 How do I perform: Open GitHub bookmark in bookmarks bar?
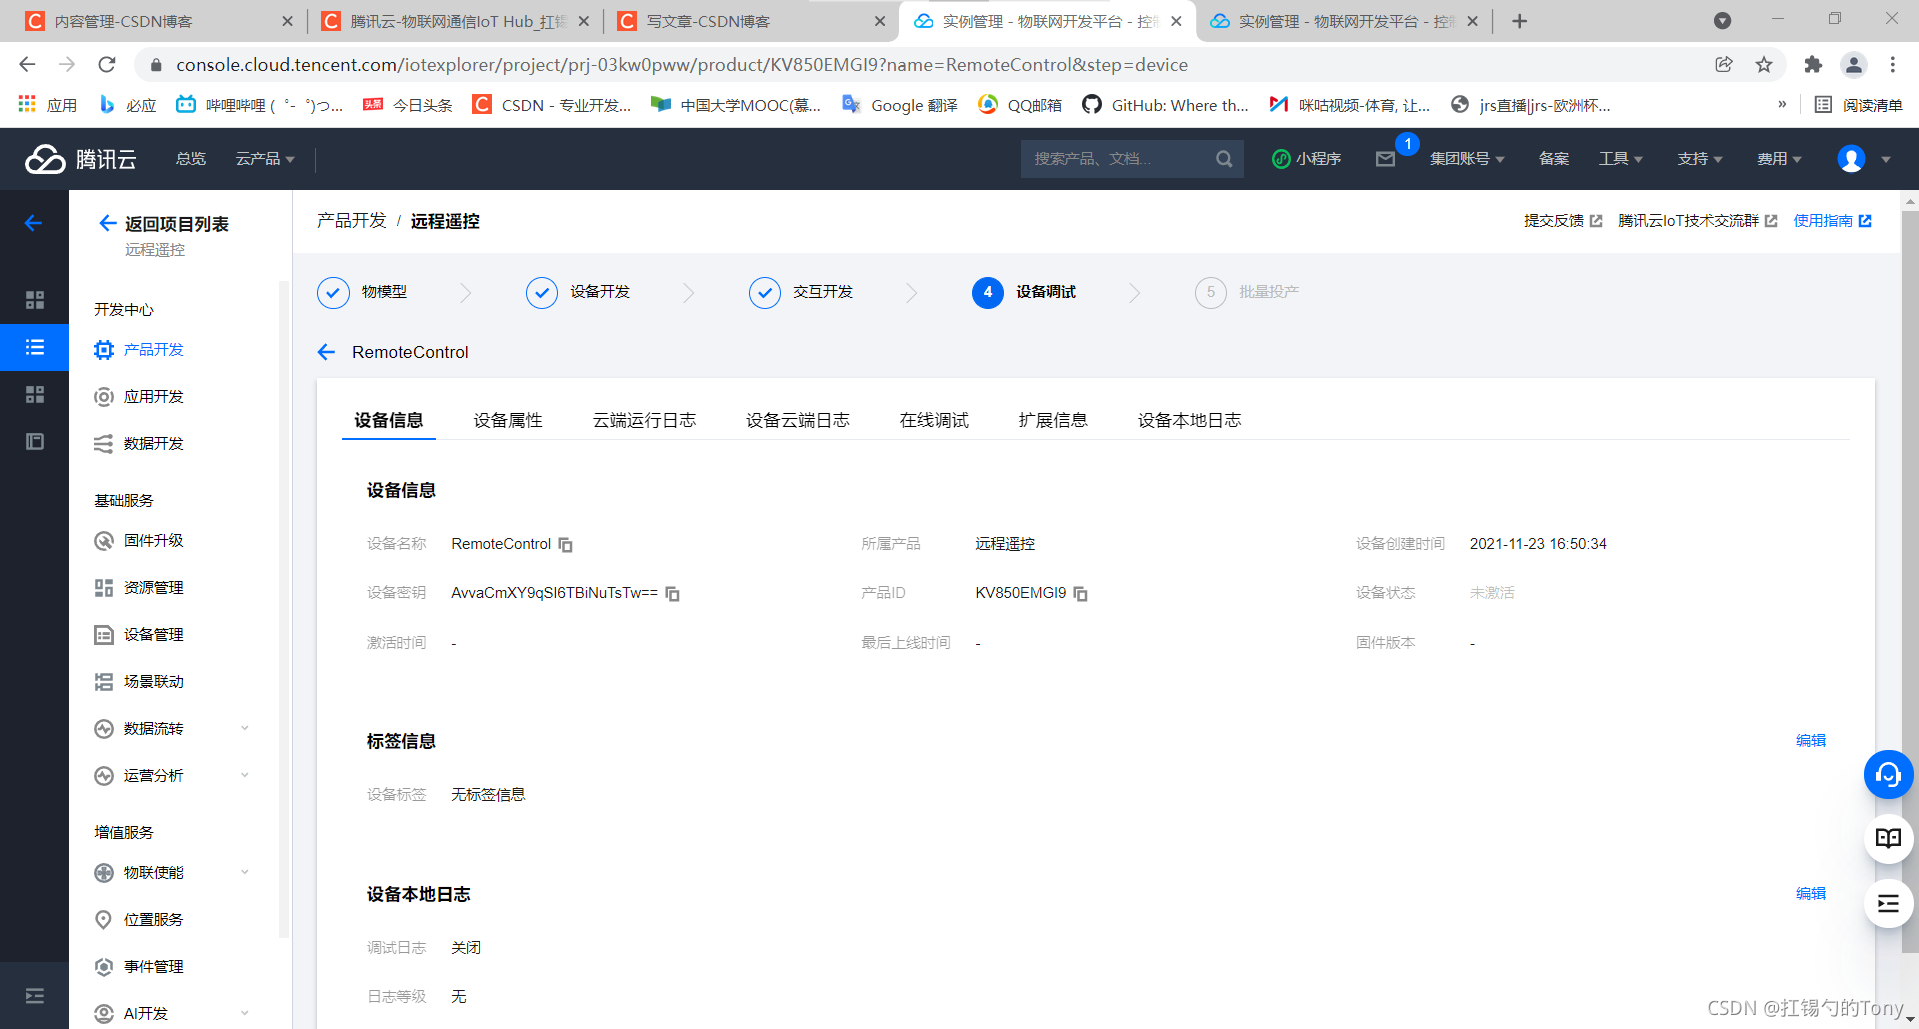click(1166, 105)
